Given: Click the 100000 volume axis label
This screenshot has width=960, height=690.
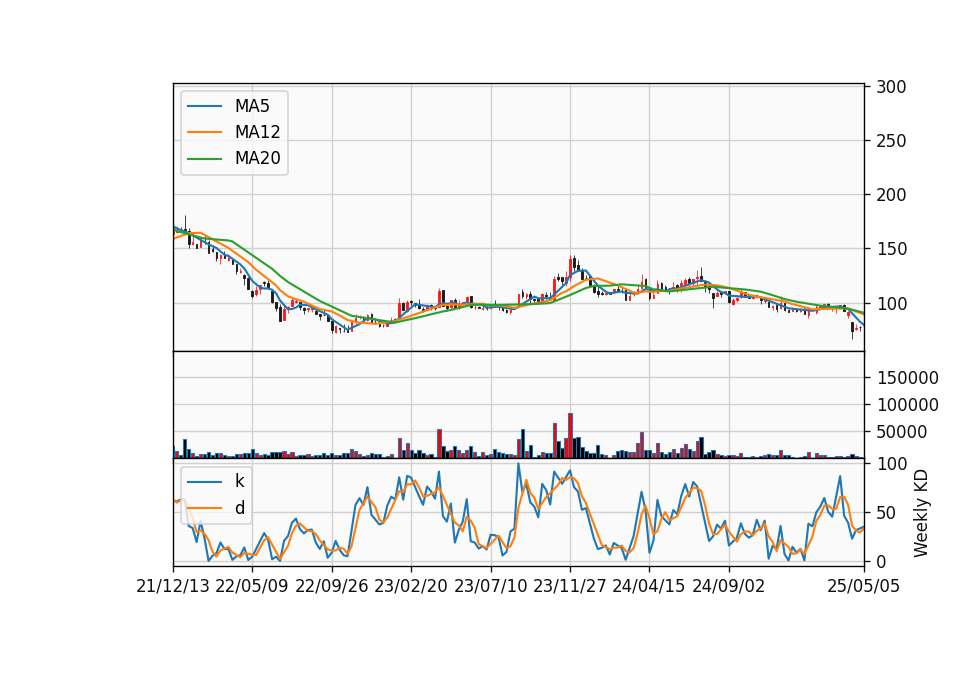Looking at the screenshot, I should [907, 405].
